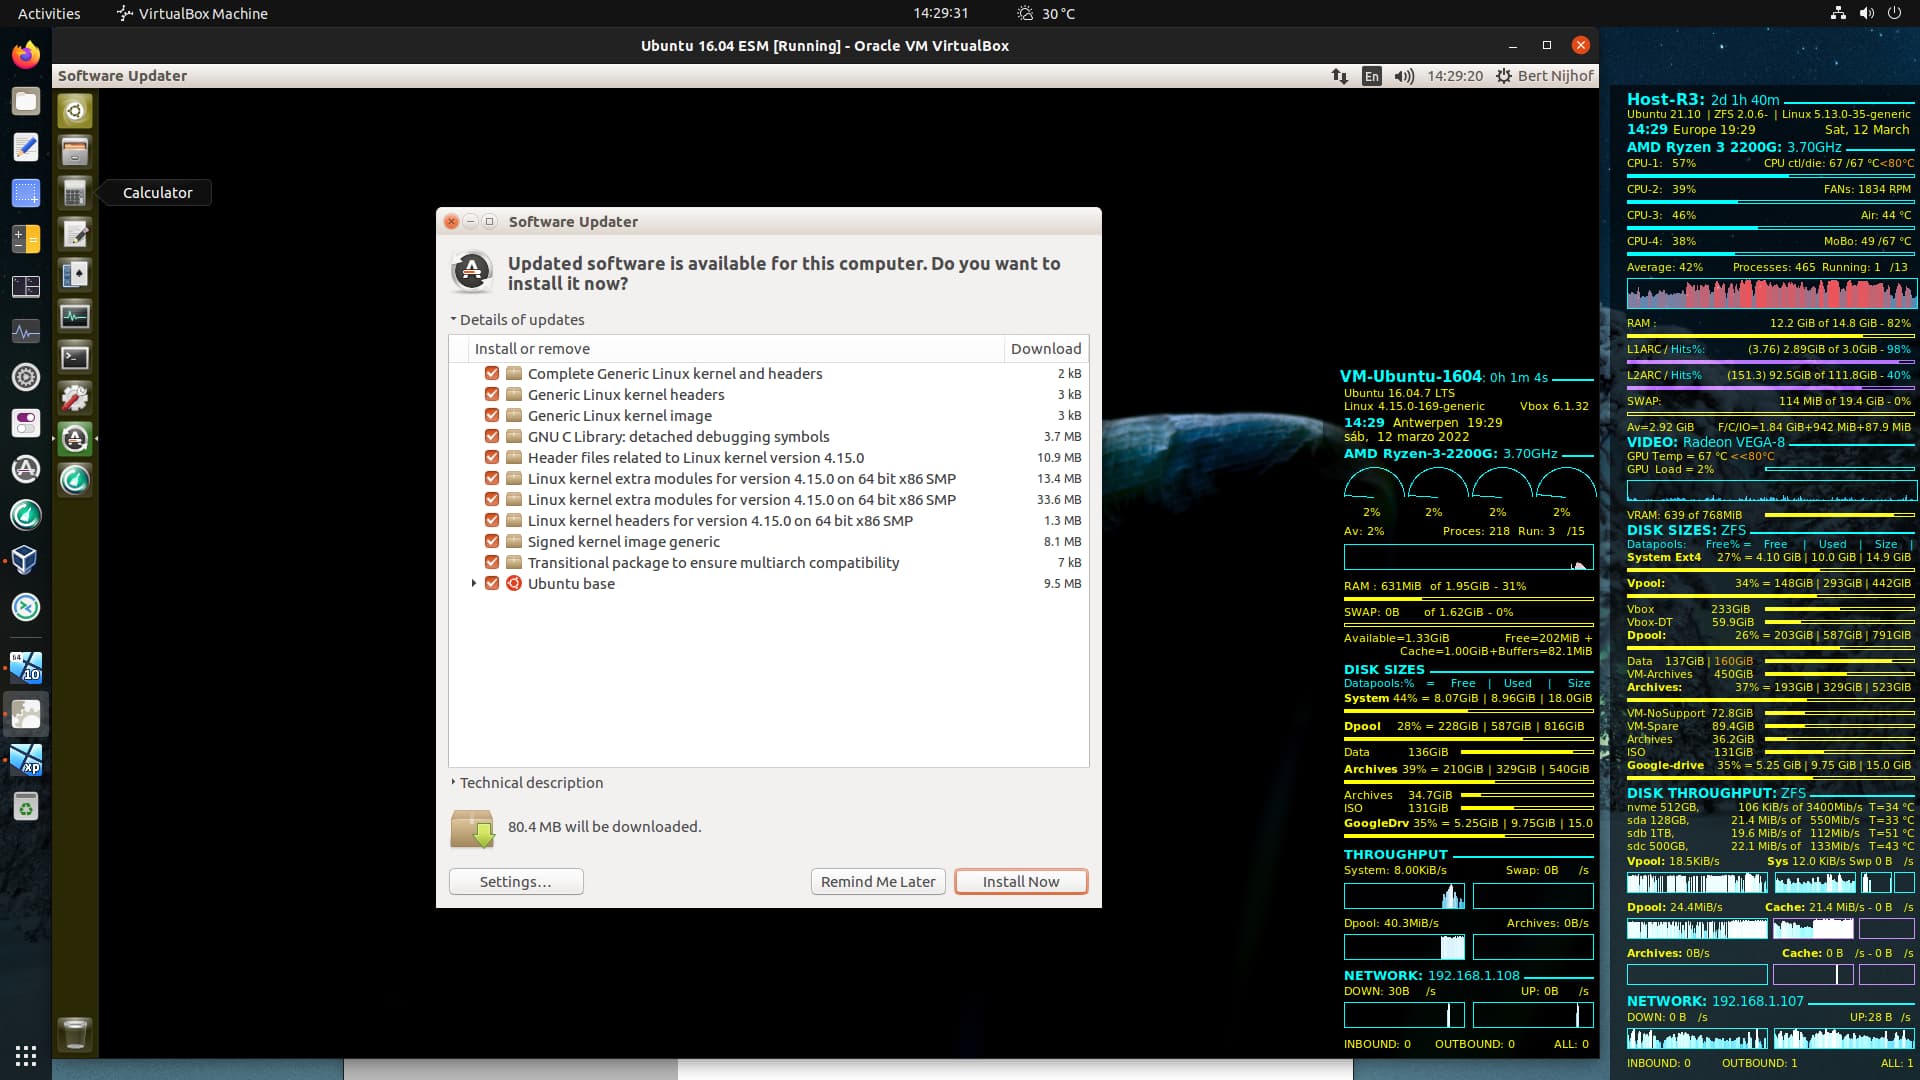Click the VM network indicator arrows icon
This screenshot has width=1920, height=1080.
(1340, 76)
